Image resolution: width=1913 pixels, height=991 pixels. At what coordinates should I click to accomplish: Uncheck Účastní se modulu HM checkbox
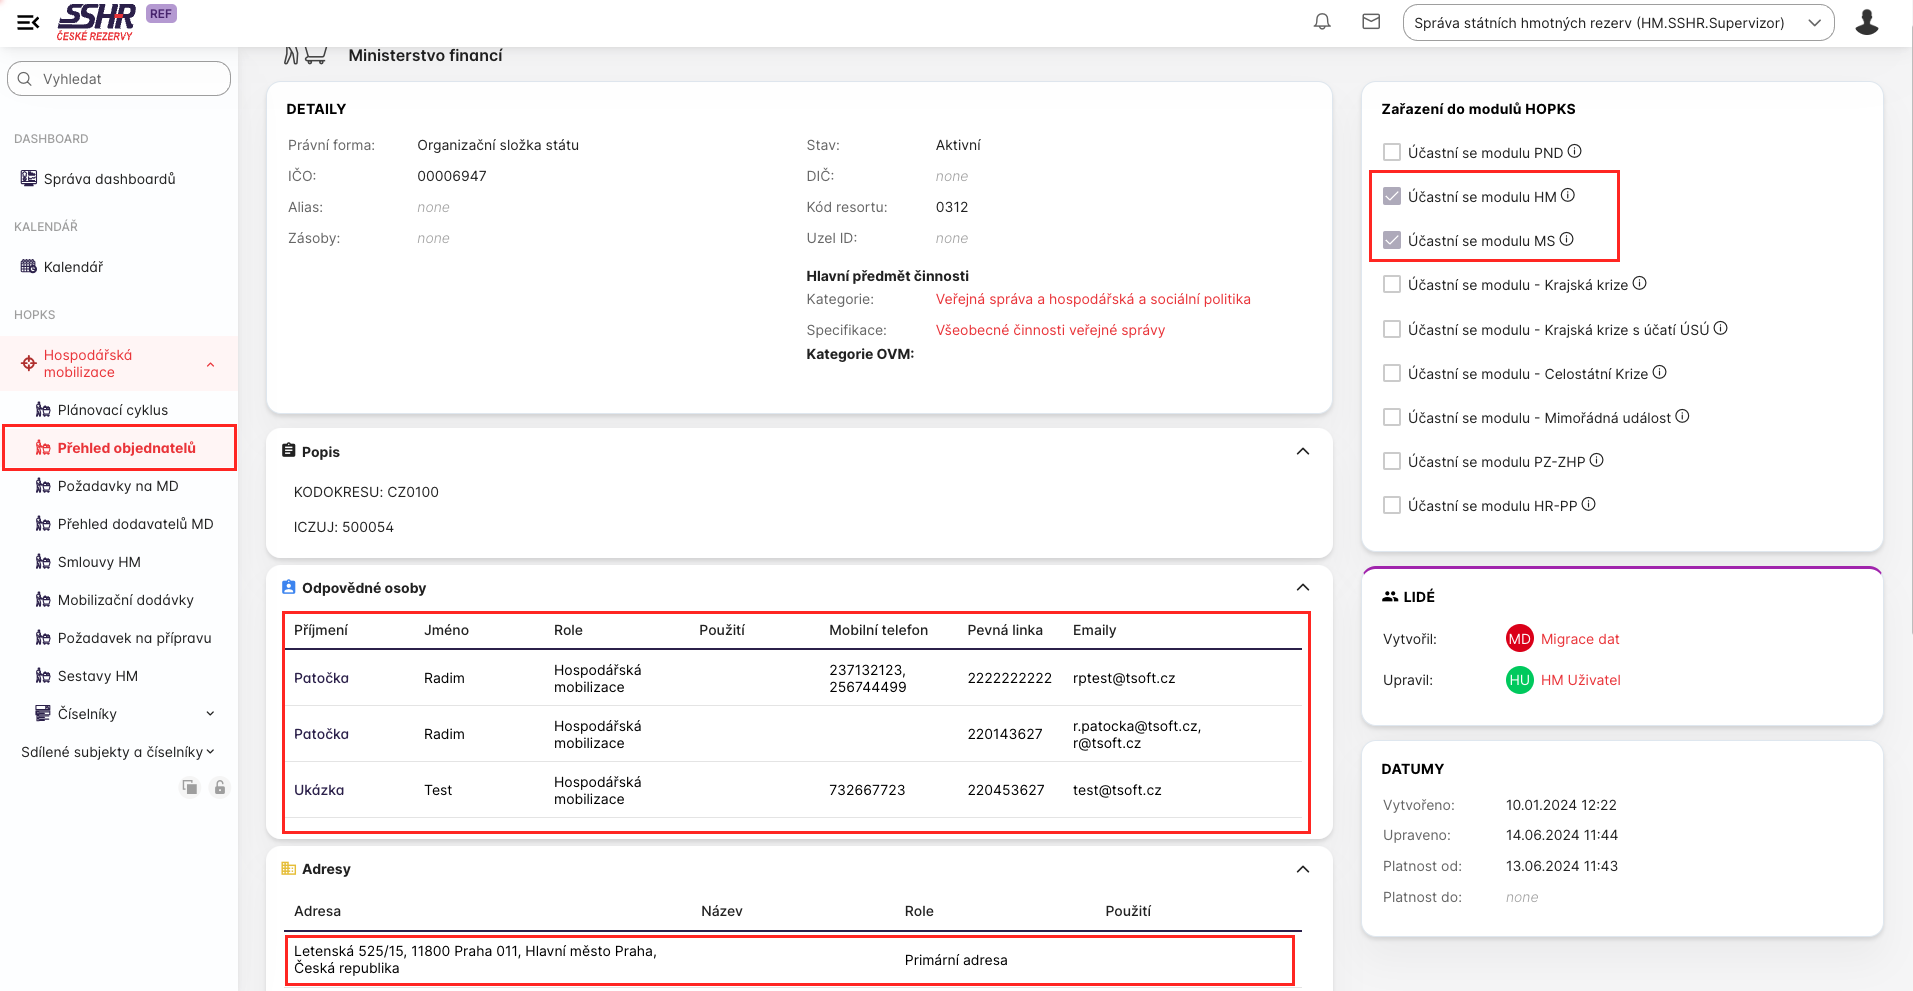(1391, 197)
